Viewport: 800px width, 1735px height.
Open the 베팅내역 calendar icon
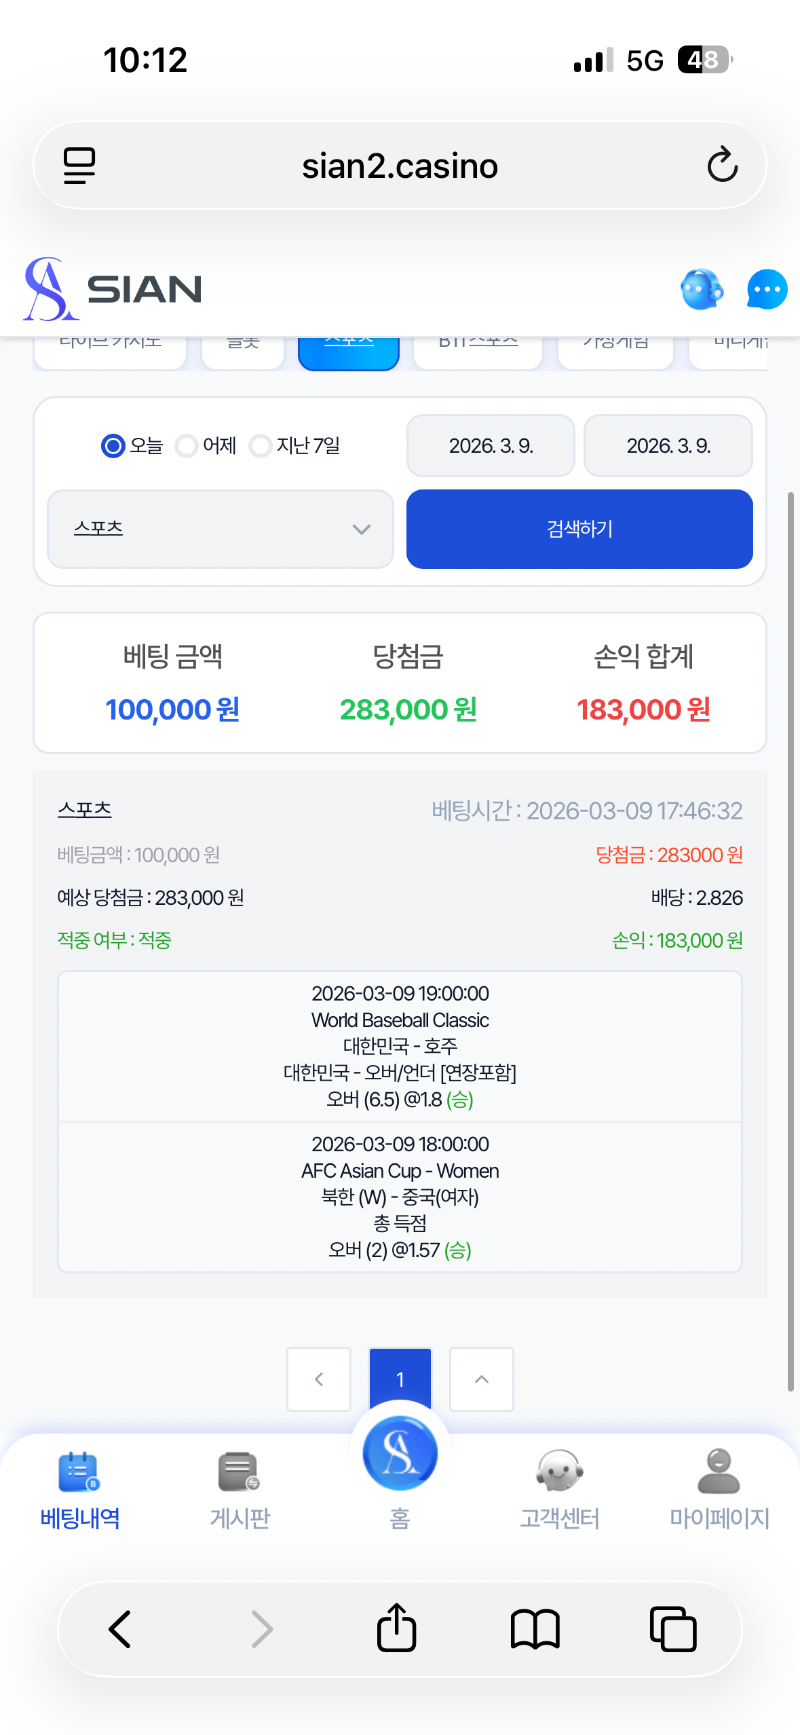click(79, 1472)
